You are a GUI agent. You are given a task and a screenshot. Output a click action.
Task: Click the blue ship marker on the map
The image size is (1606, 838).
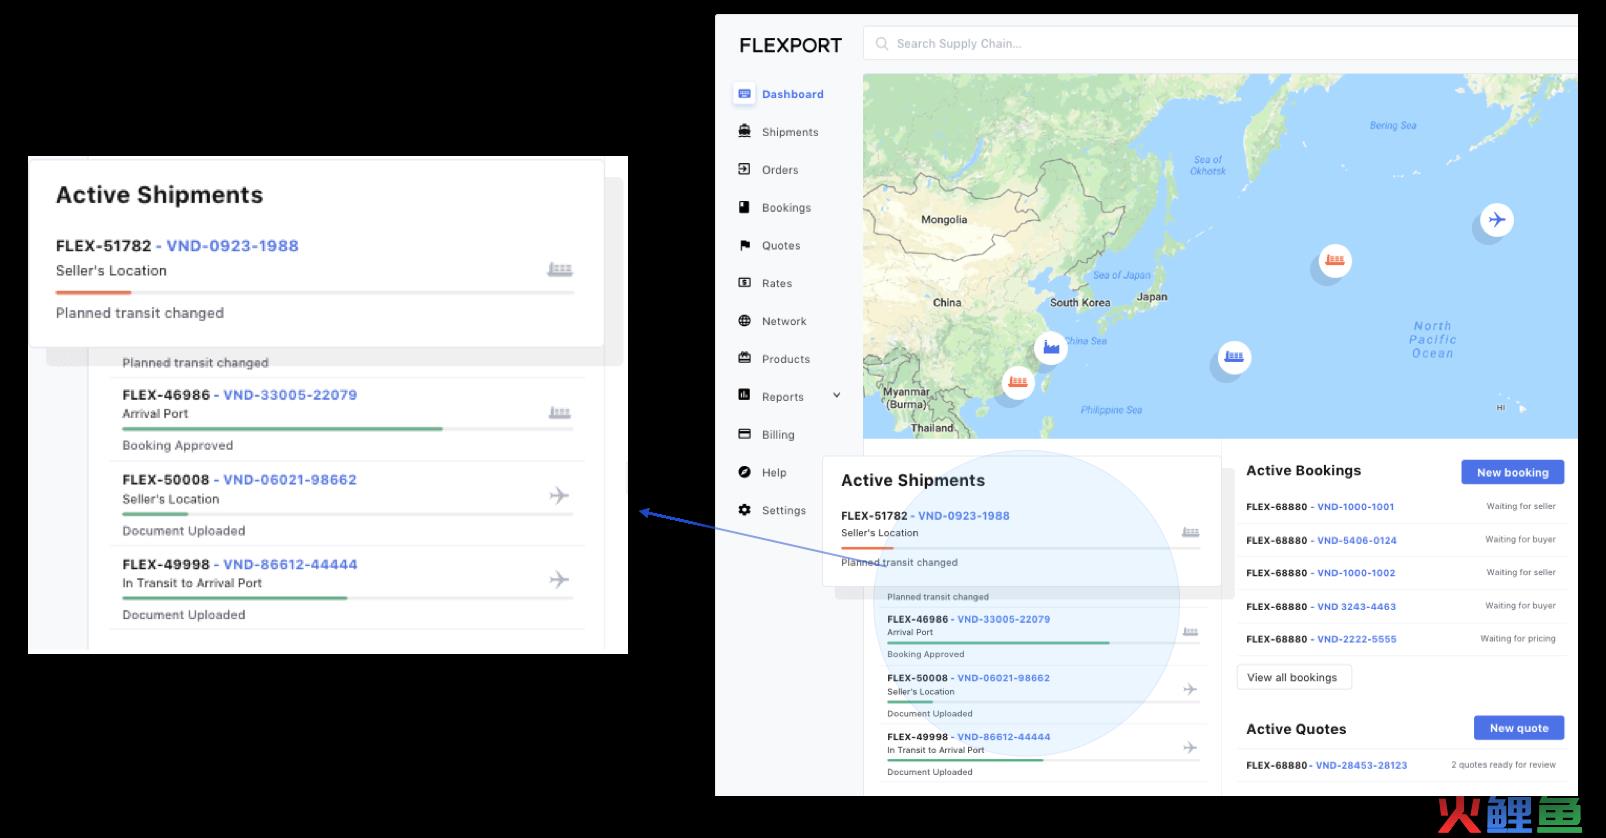[x=1234, y=357]
